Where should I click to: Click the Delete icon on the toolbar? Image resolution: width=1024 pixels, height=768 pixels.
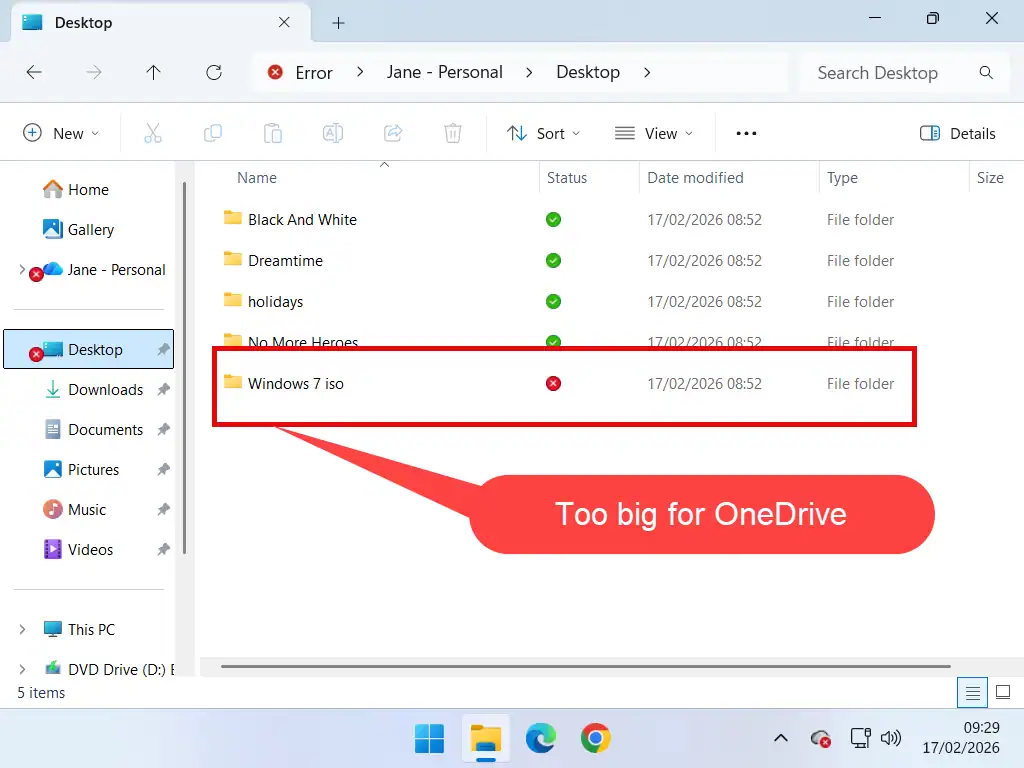[452, 132]
